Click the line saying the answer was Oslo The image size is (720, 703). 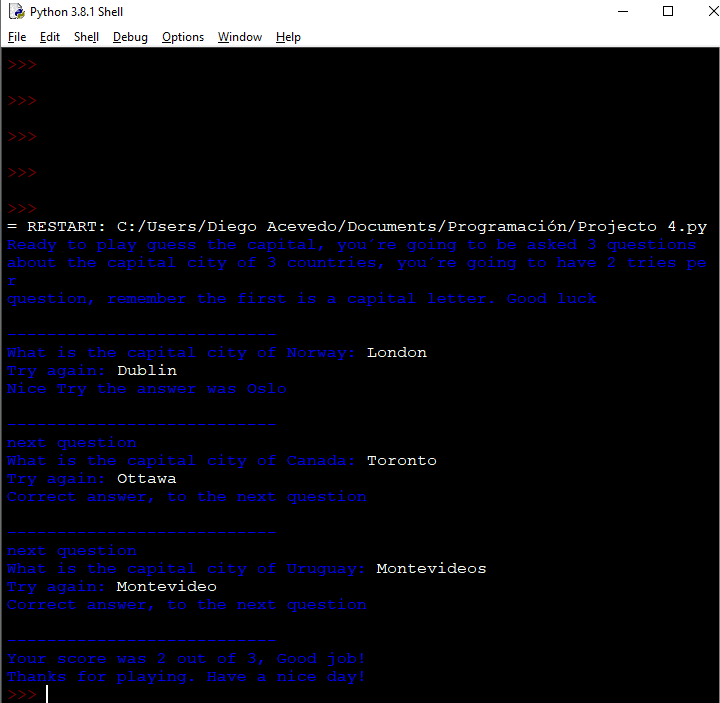(x=146, y=389)
